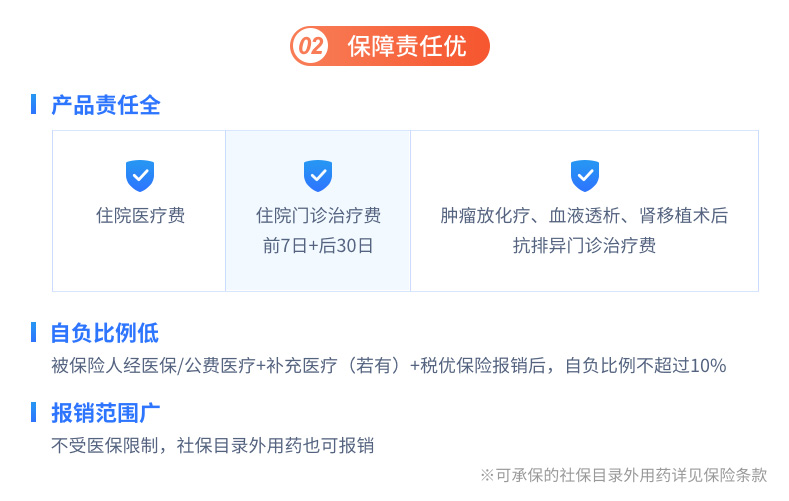Click the orange 02 number badge

pyautogui.click(x=310, y=46)
